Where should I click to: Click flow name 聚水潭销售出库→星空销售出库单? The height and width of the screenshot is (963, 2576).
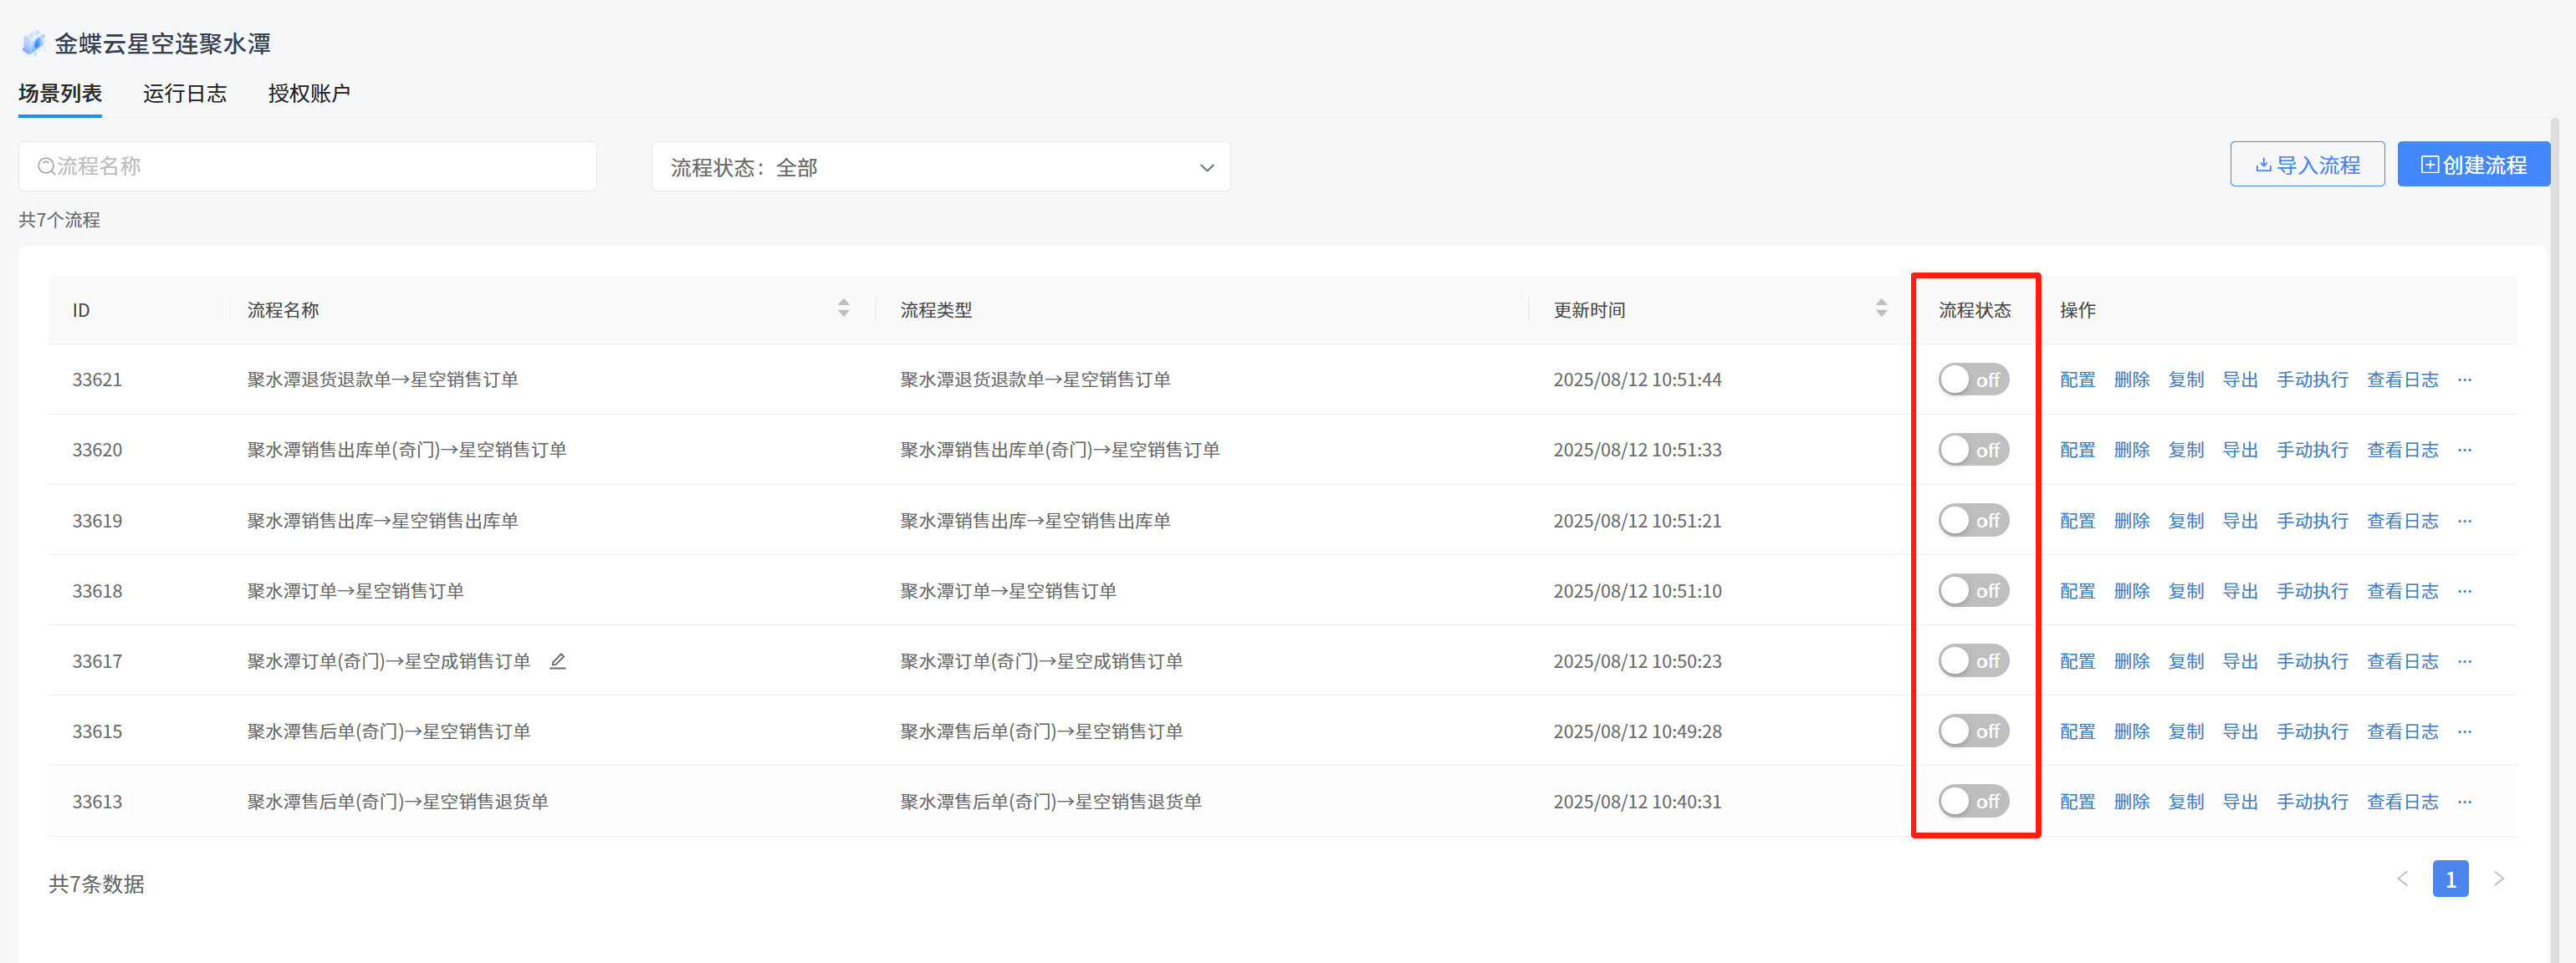tap(383, 521)
